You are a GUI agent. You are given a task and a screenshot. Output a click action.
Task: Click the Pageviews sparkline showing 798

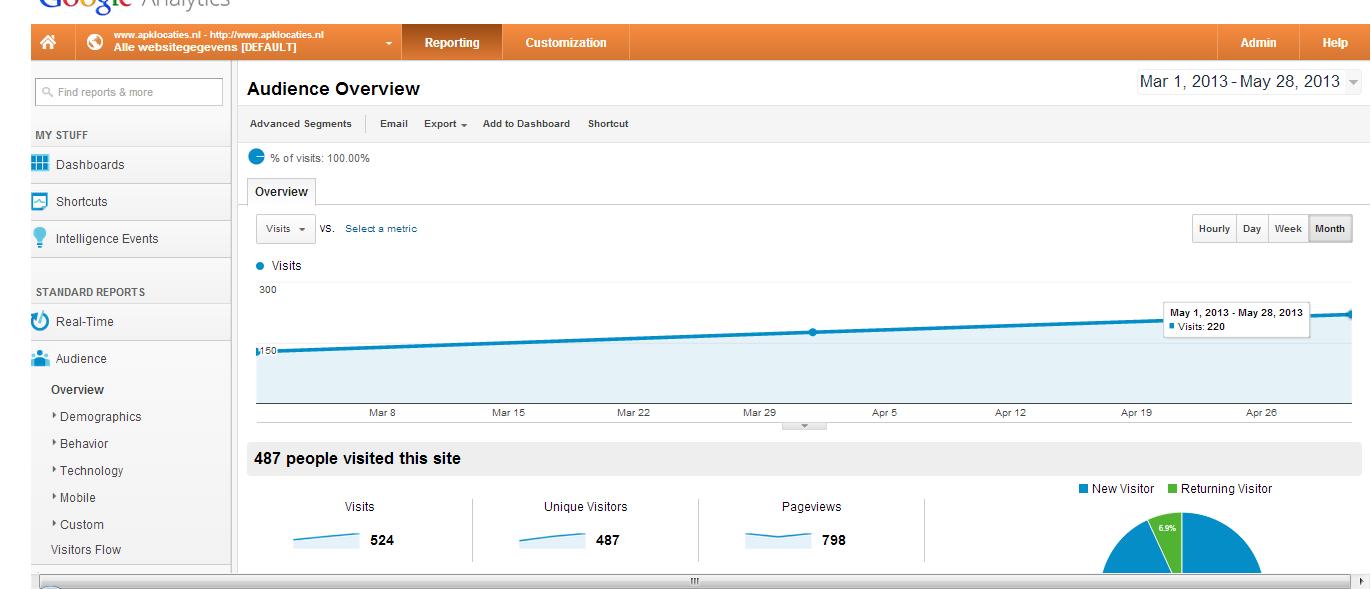point(778,540)
